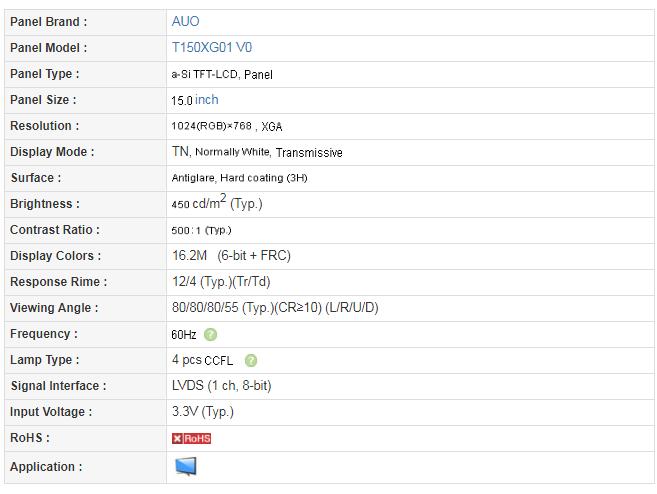Click the a-Si TFT-LCD, Panel value
The image size is (657, 494).
point(222,75)
